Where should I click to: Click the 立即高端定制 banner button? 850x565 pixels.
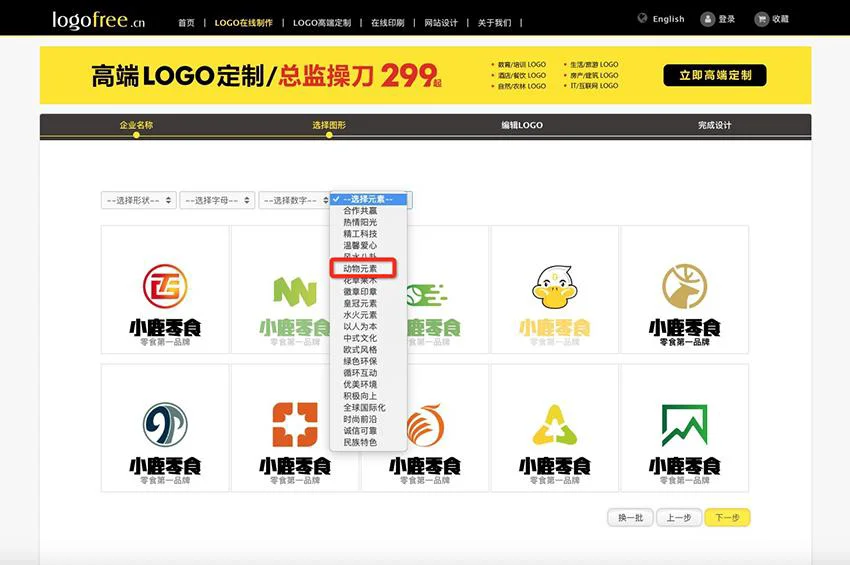tap(715, 75)
